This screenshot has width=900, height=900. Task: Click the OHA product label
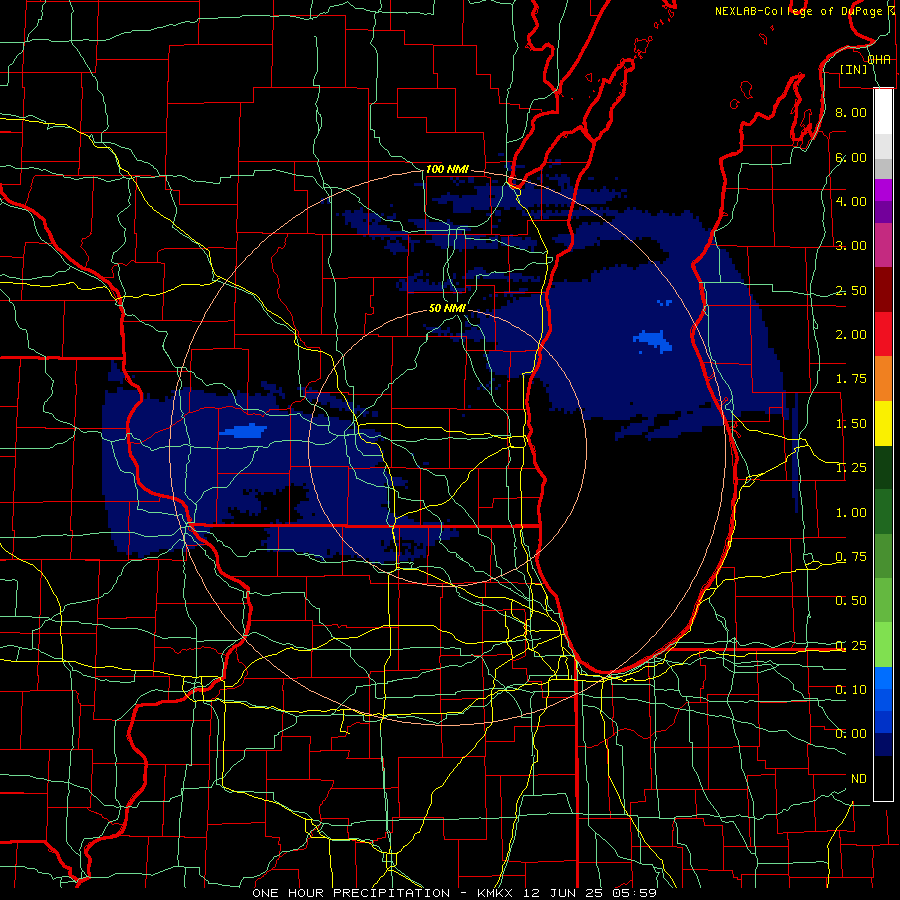pos(879,60)
